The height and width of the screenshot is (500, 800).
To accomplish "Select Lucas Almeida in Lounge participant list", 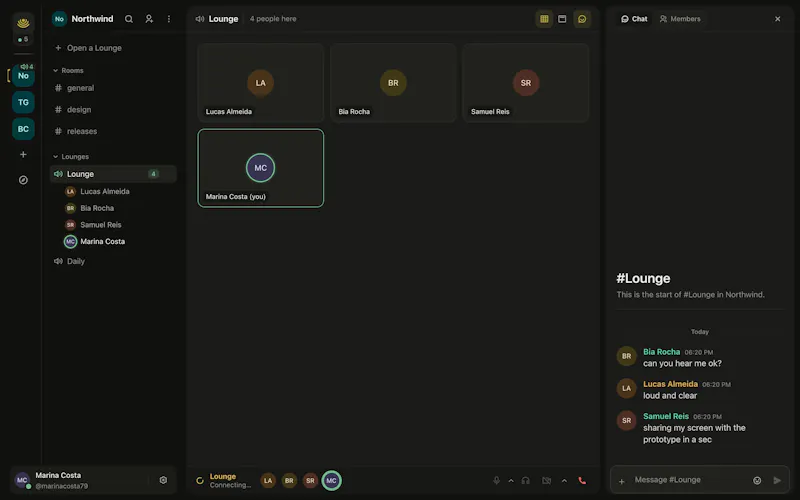I will (97, 191).
